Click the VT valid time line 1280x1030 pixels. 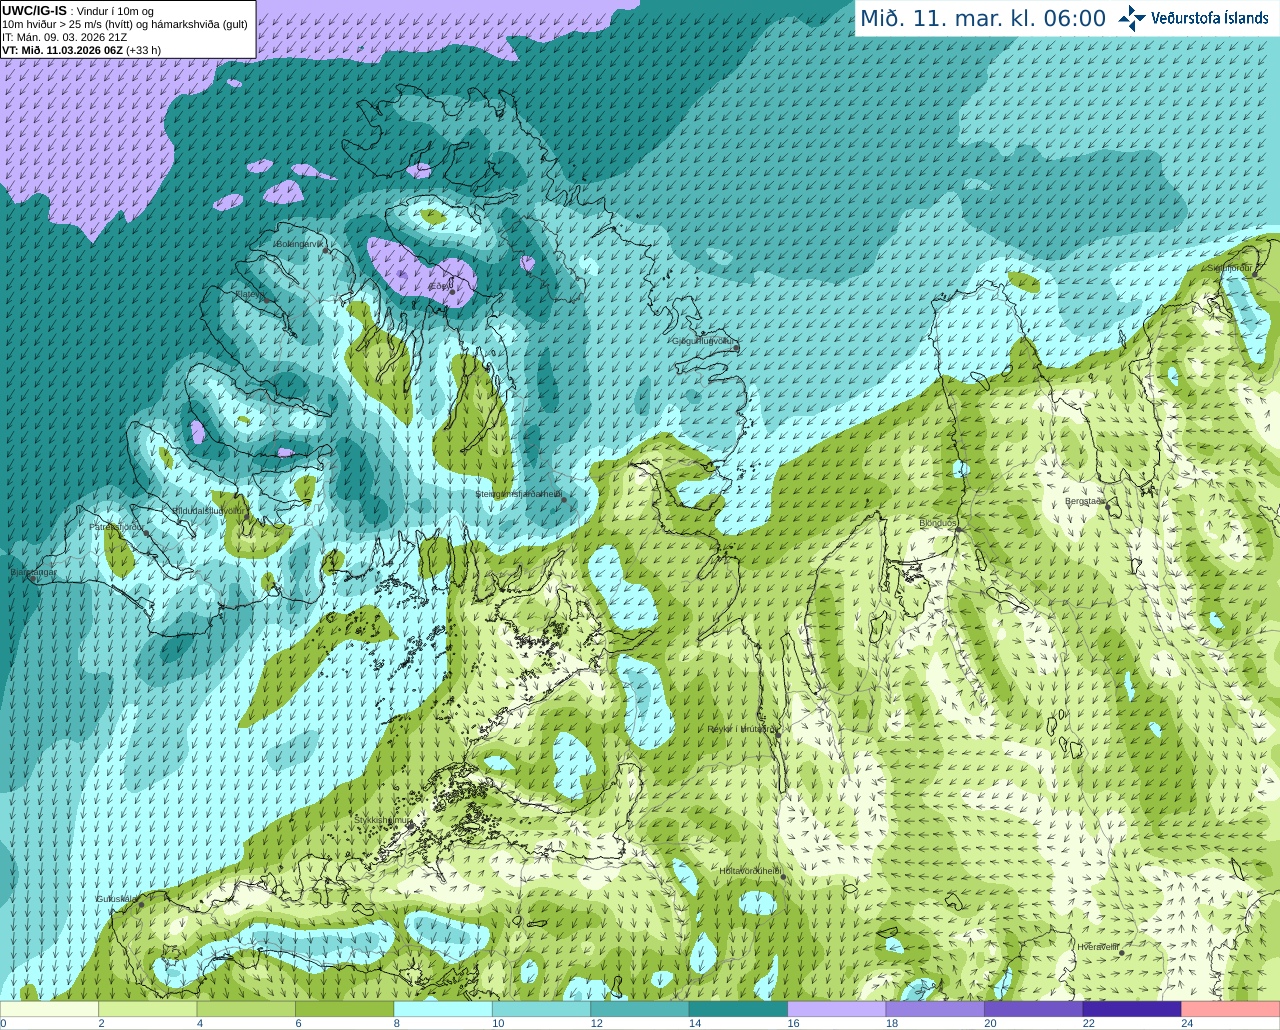click(81, 50)
